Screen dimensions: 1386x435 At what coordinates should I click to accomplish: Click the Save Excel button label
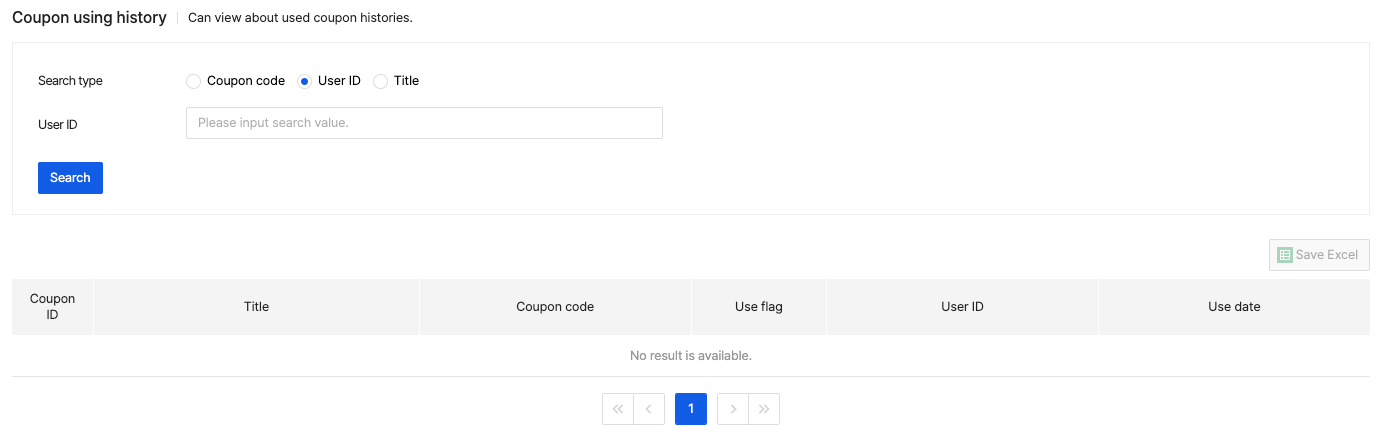click(1326, 255)
